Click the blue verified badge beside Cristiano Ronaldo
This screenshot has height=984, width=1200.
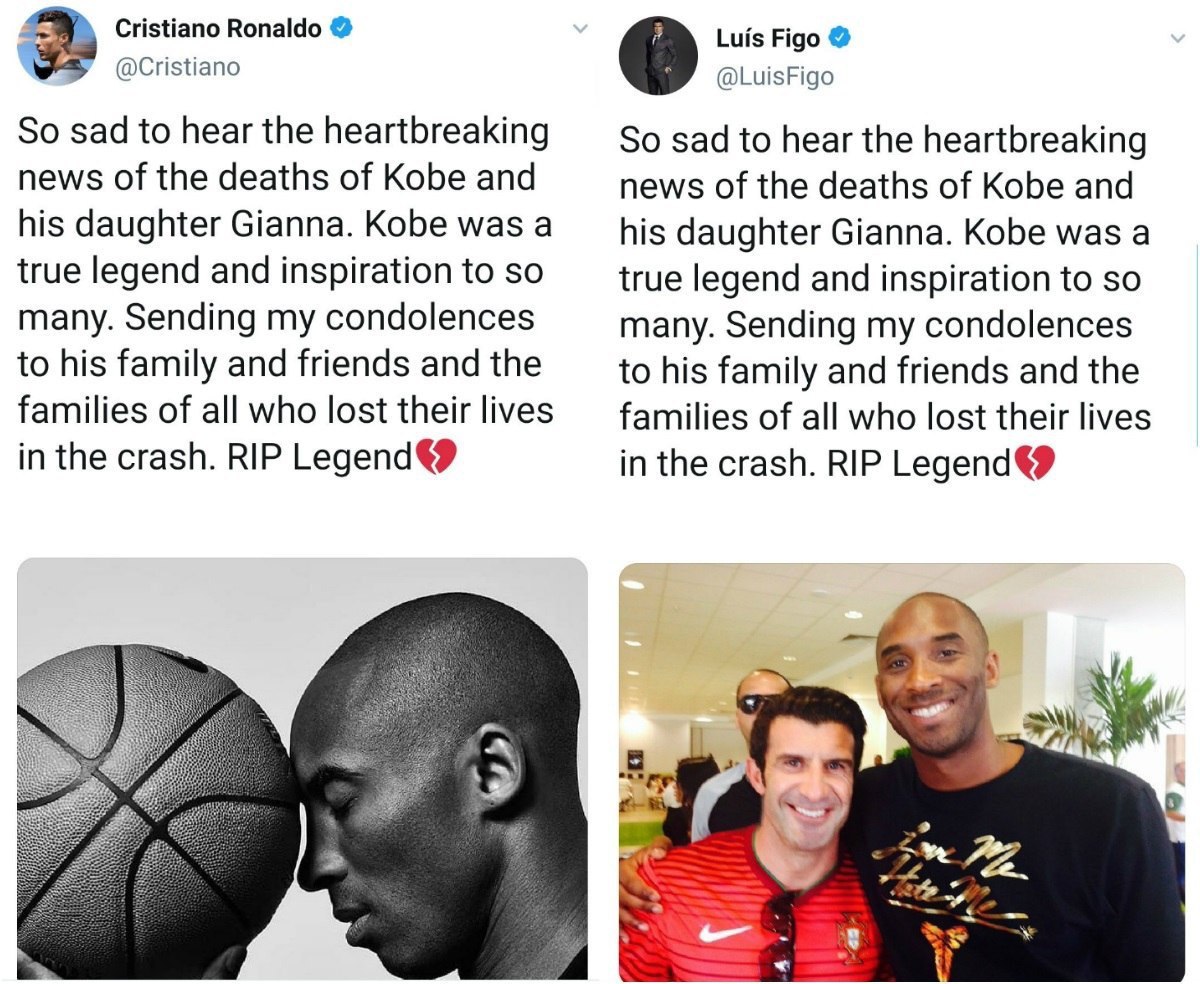(x=341, y=28)
